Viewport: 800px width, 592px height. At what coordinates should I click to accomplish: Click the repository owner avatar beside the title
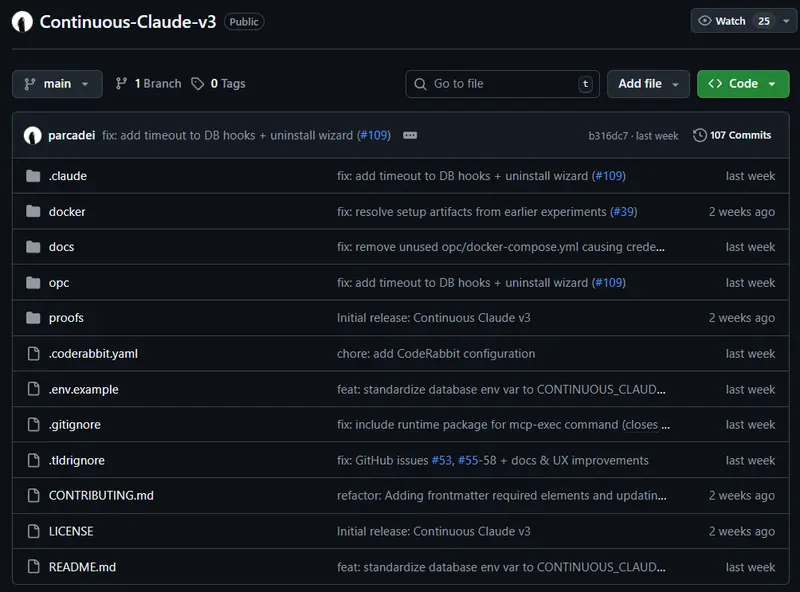(x=23, y=21)
